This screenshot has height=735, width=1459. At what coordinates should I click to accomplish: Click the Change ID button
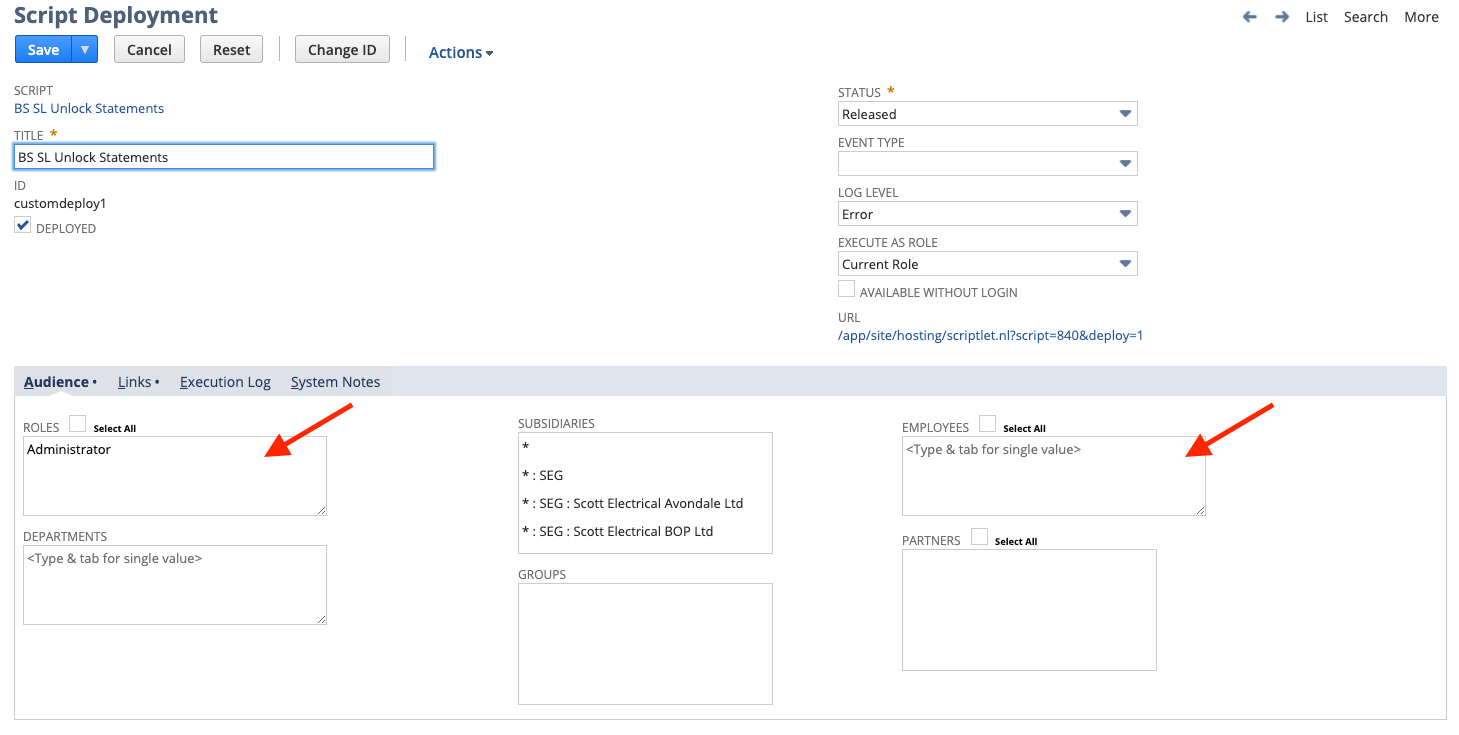(x=342, y=49)
